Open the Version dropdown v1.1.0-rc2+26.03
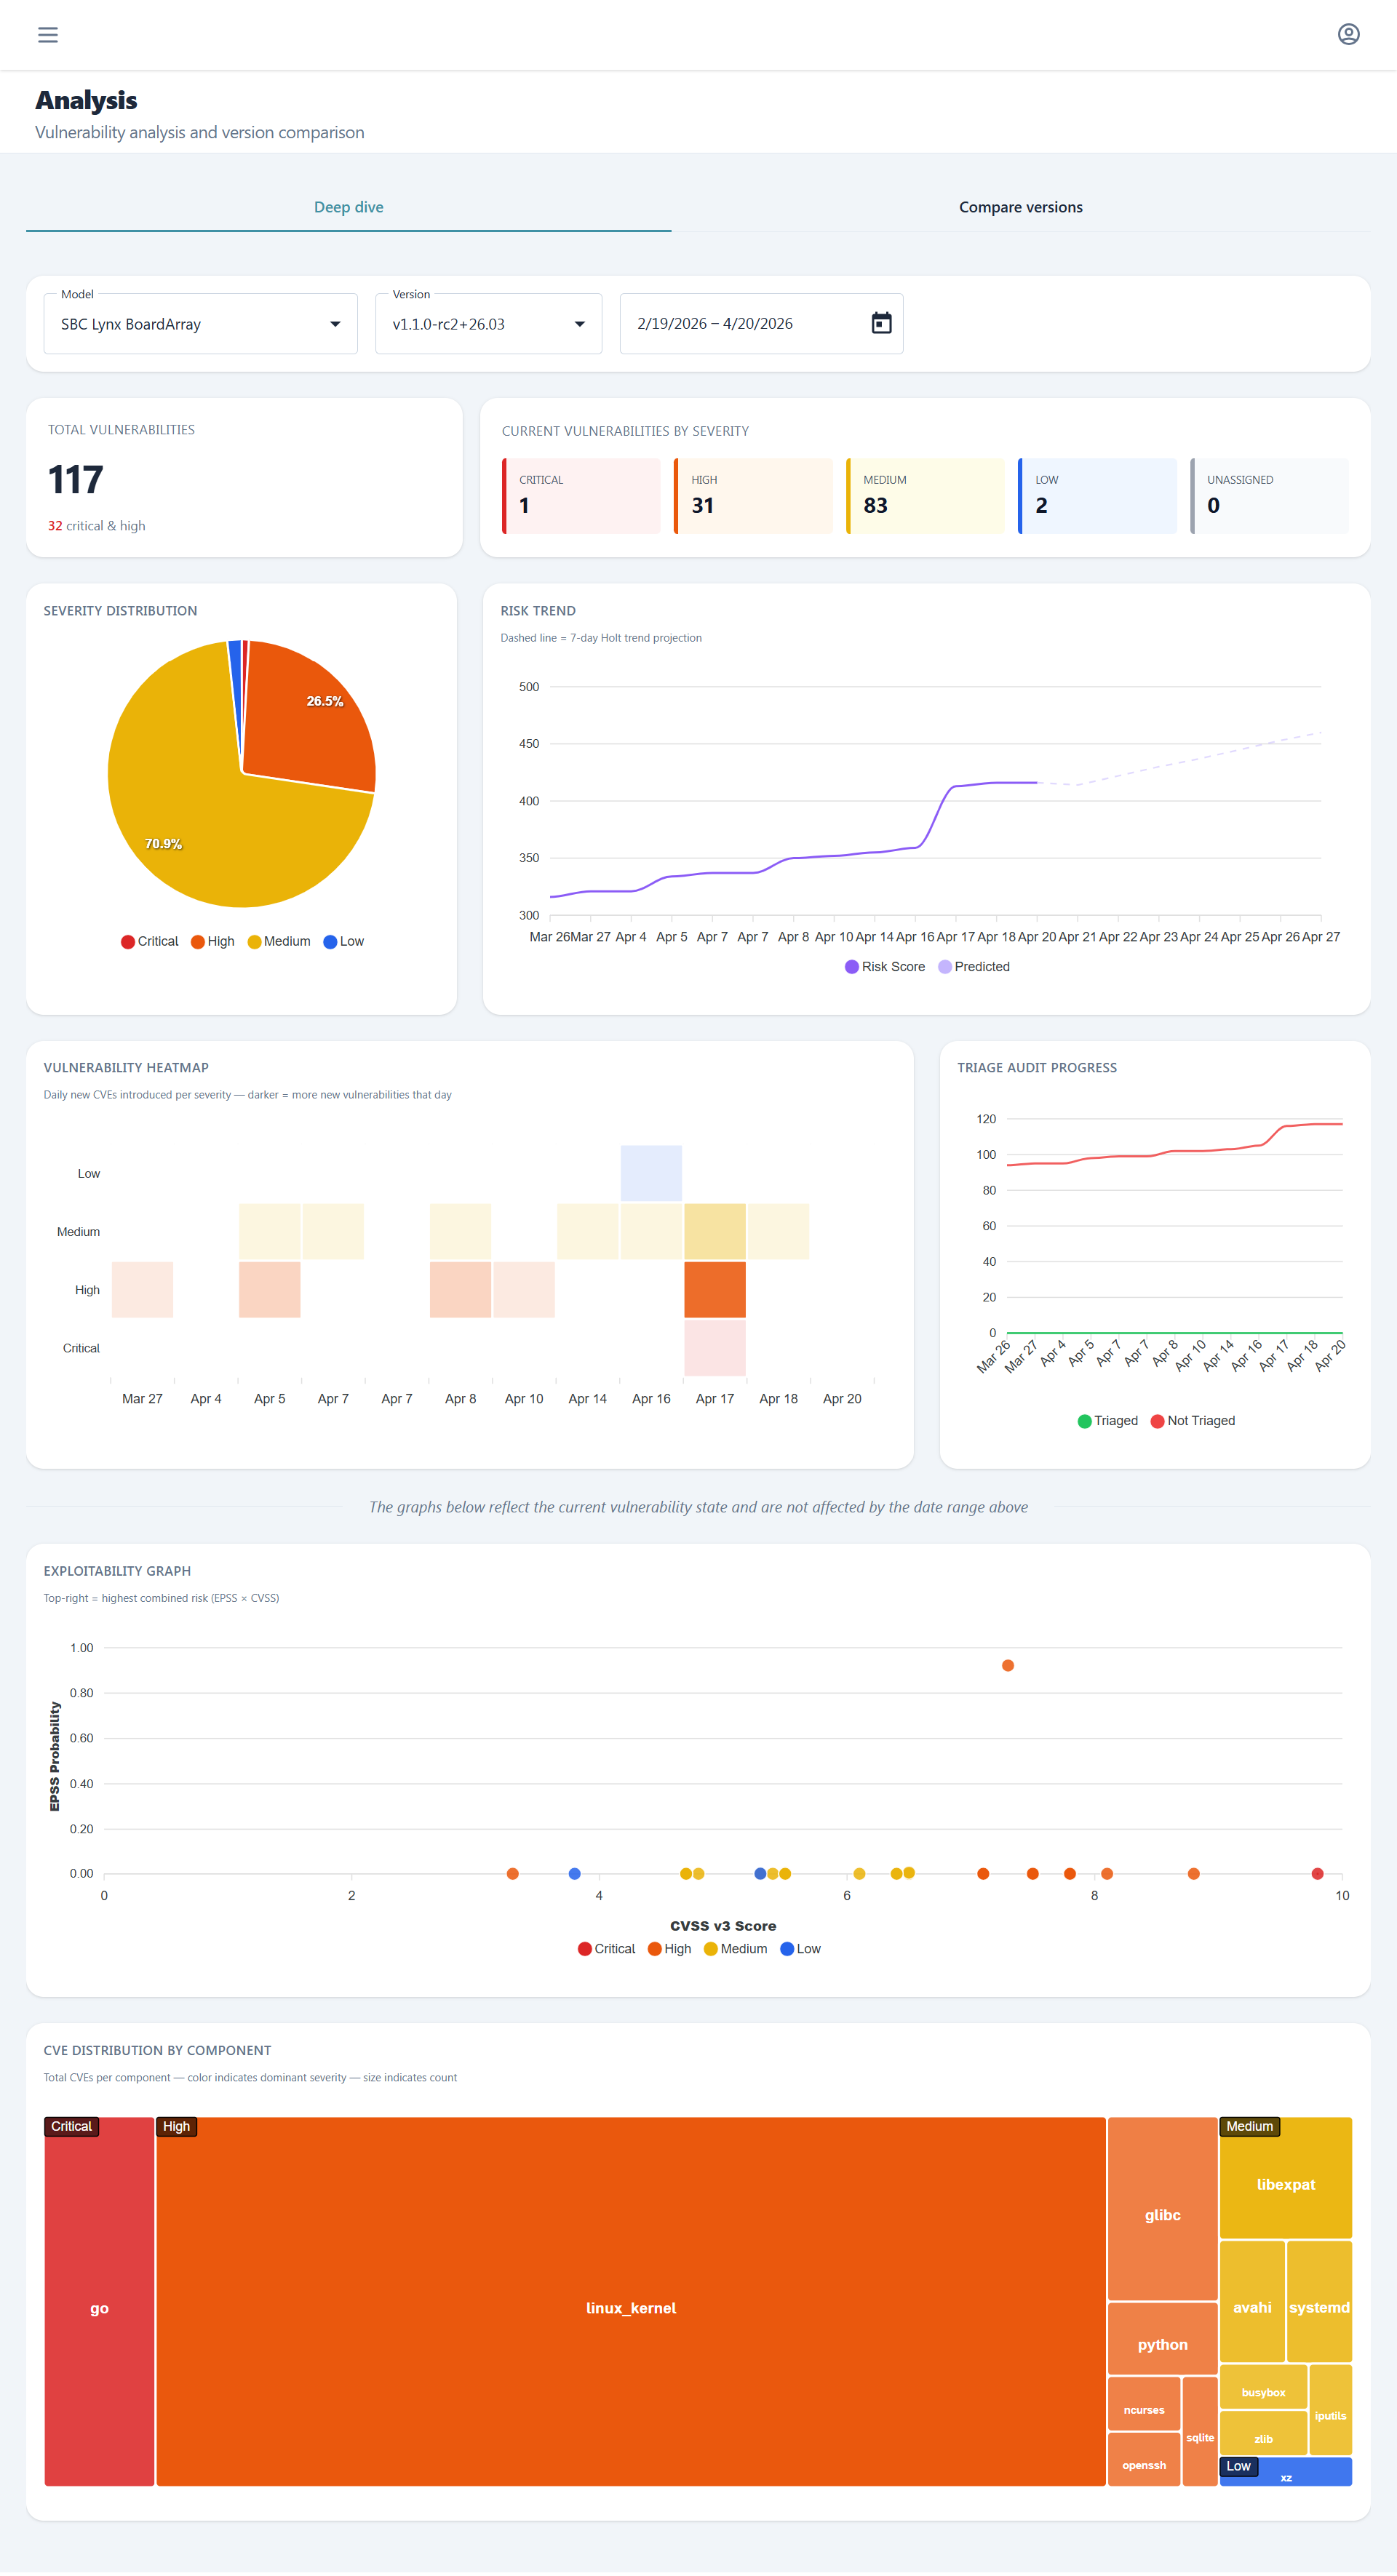The height and width of the screenshot is (2576, 1397). pyautogui.click(x=488, y=324)
